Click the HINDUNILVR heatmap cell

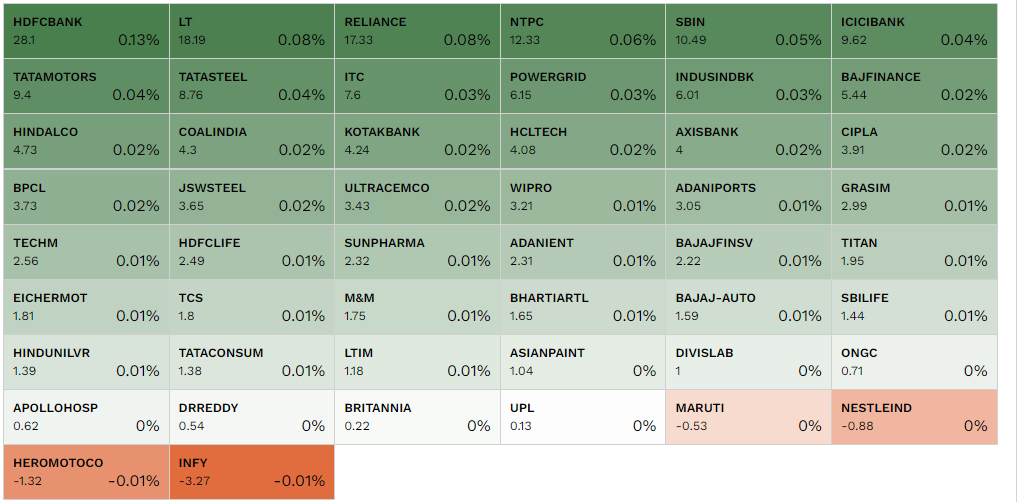pos(86,362)
